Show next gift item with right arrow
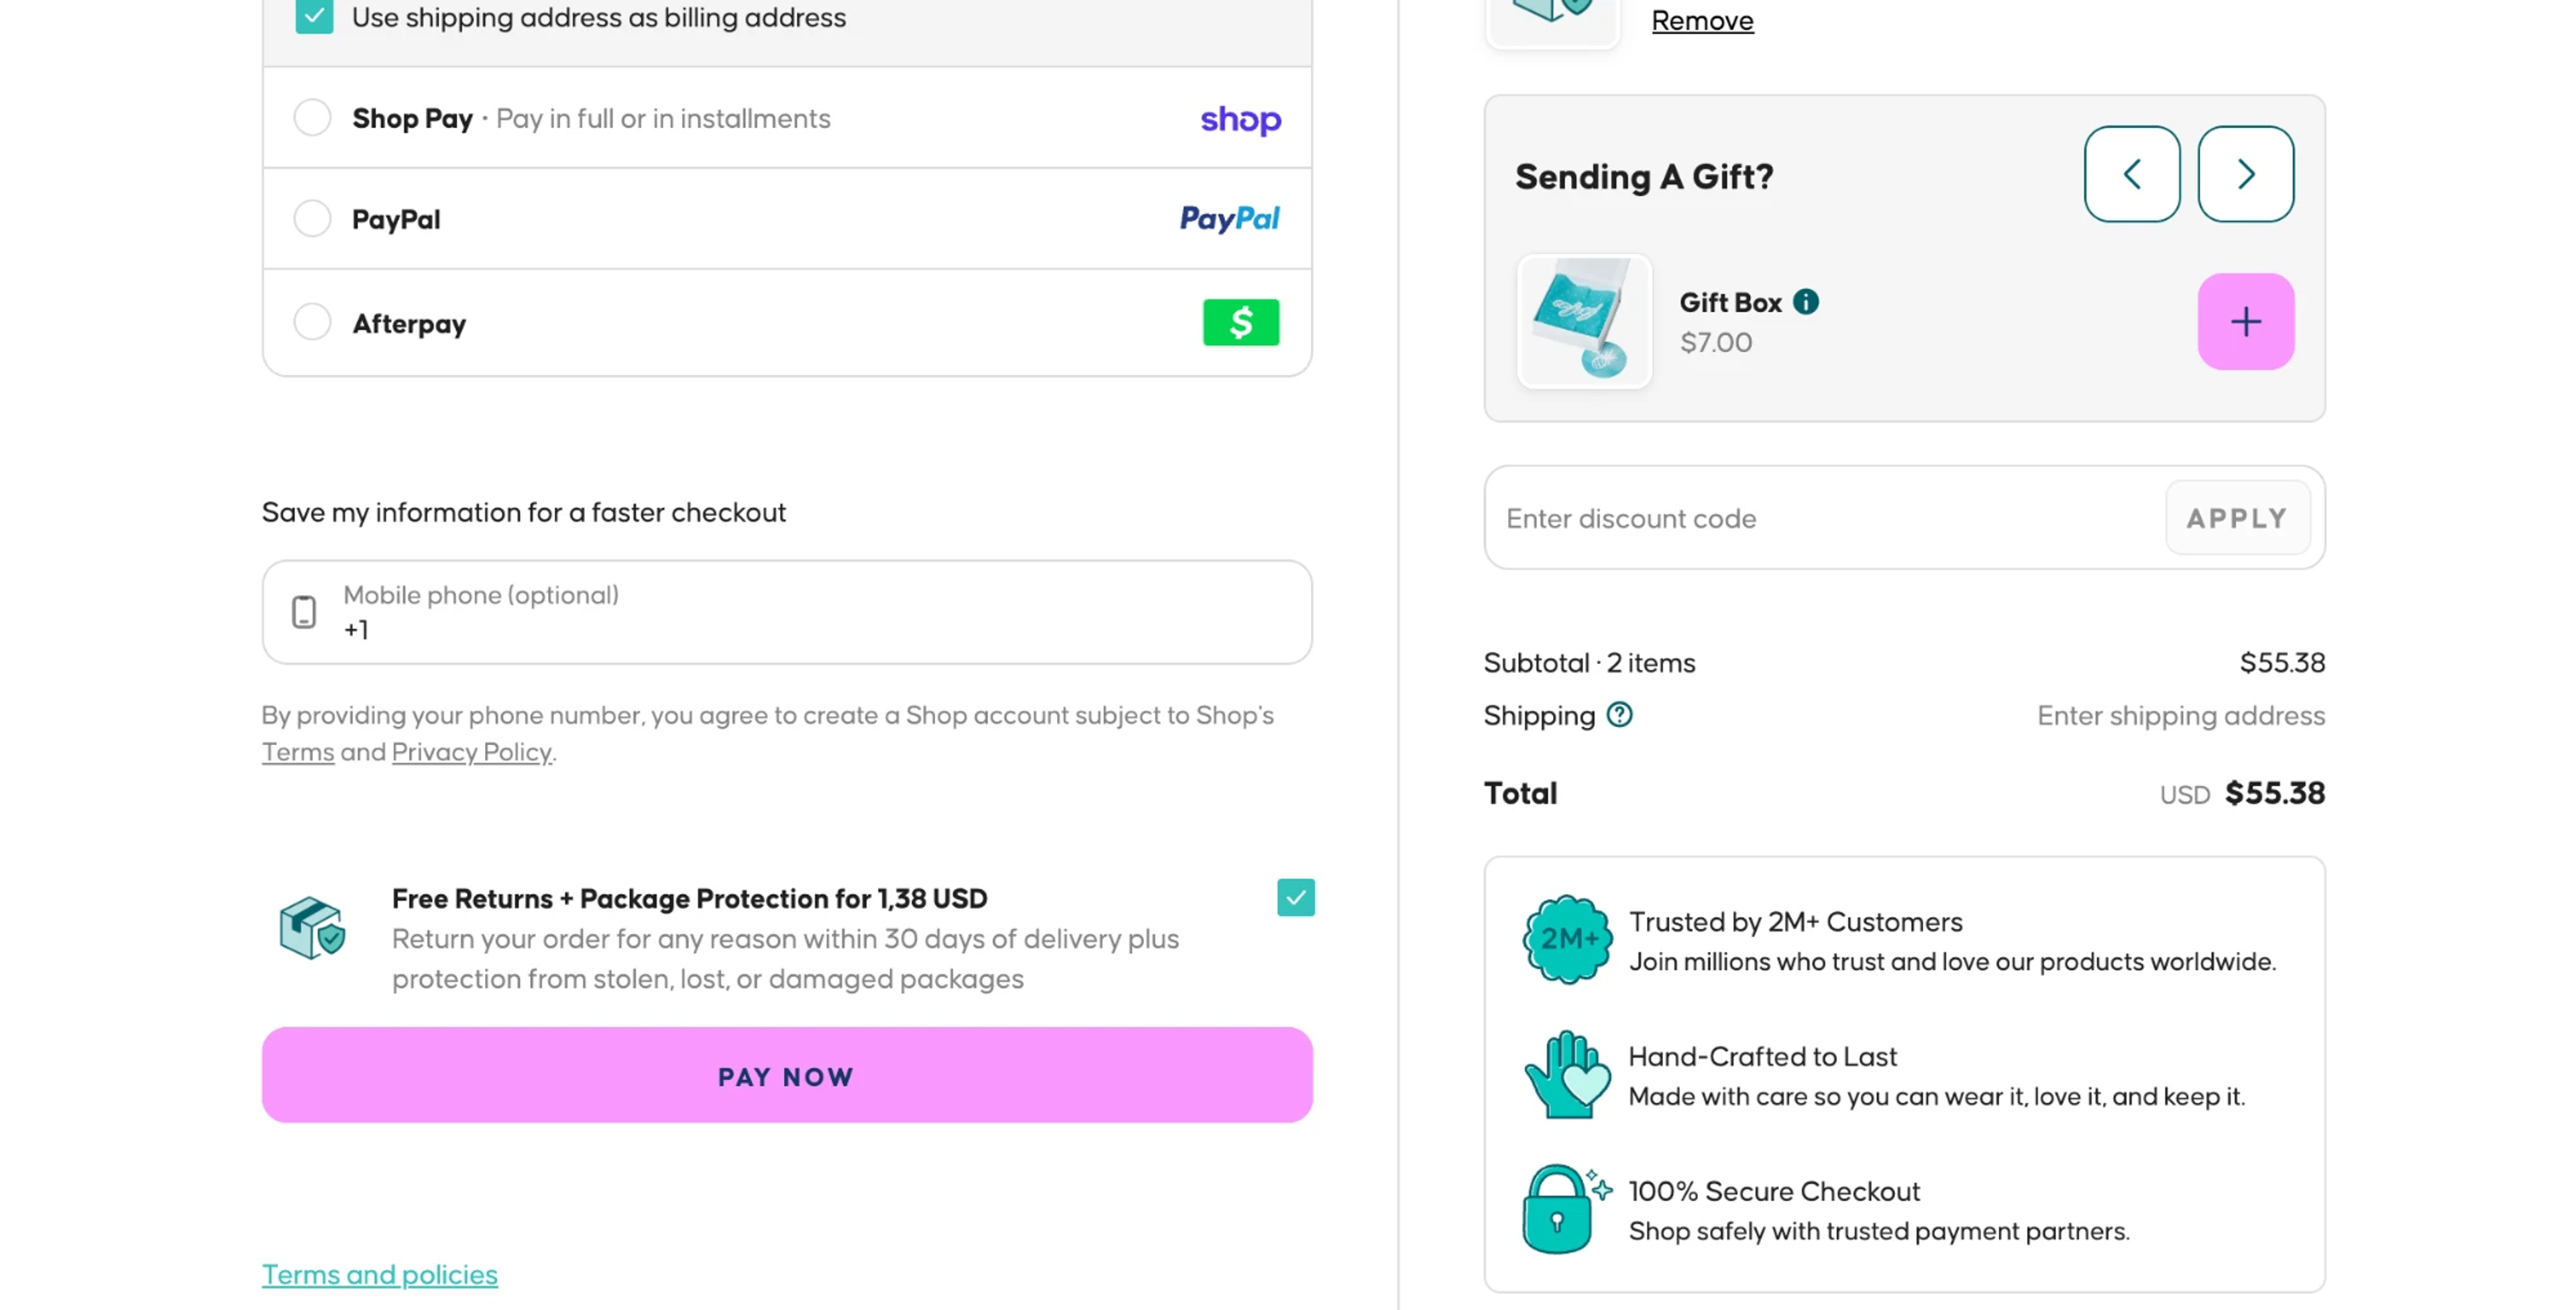The width and height of the screenshot is (2576, 1310). click(2245, 174)
